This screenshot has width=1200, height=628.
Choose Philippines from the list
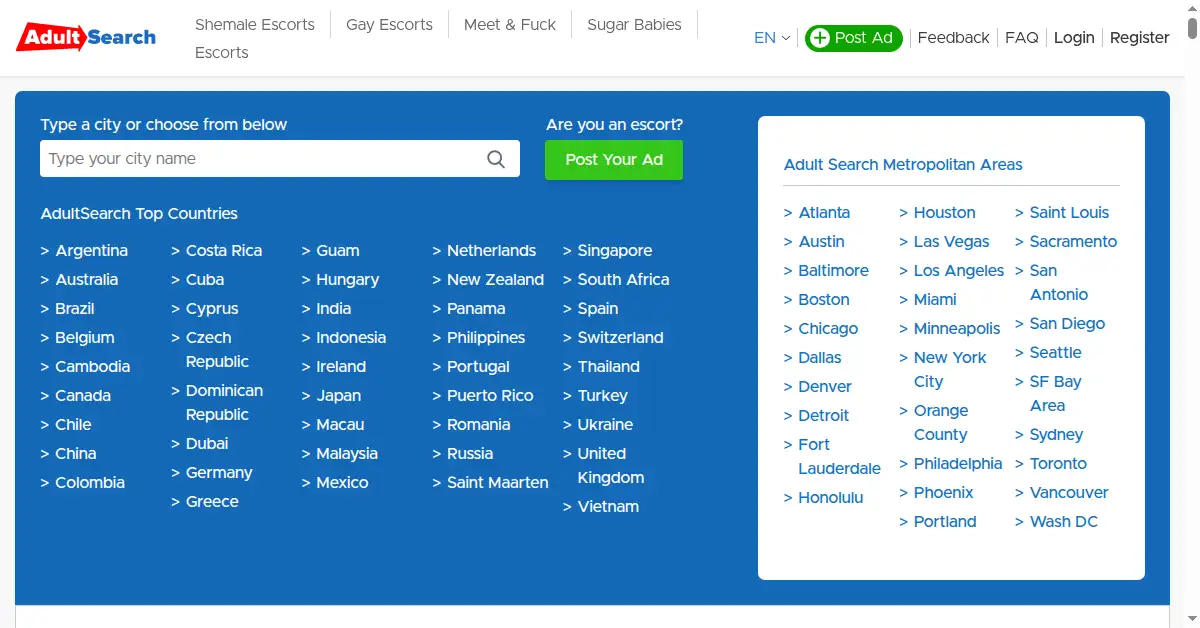click(486, 338)
